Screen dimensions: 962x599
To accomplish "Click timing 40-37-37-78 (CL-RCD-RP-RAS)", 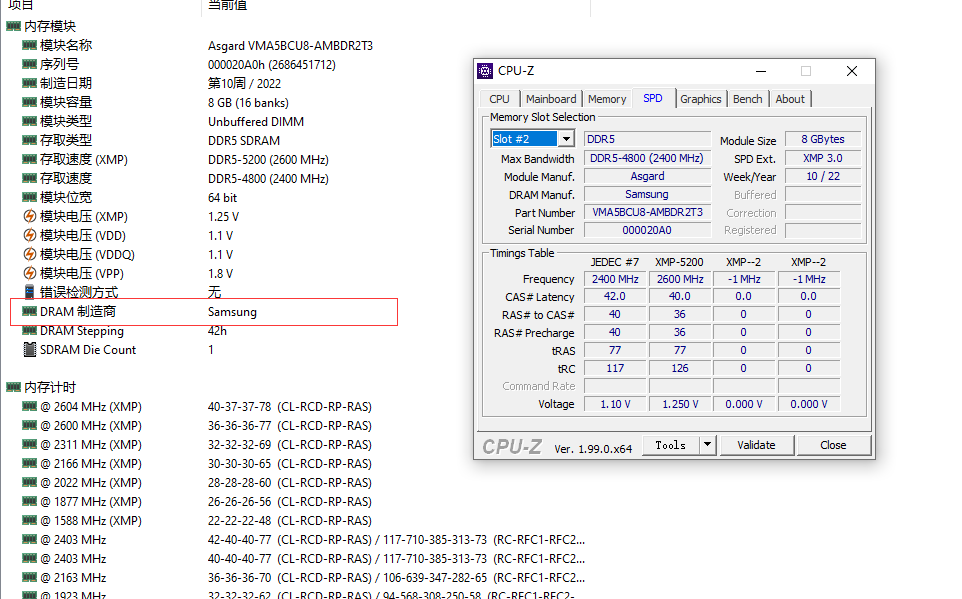I will point(290,407).
